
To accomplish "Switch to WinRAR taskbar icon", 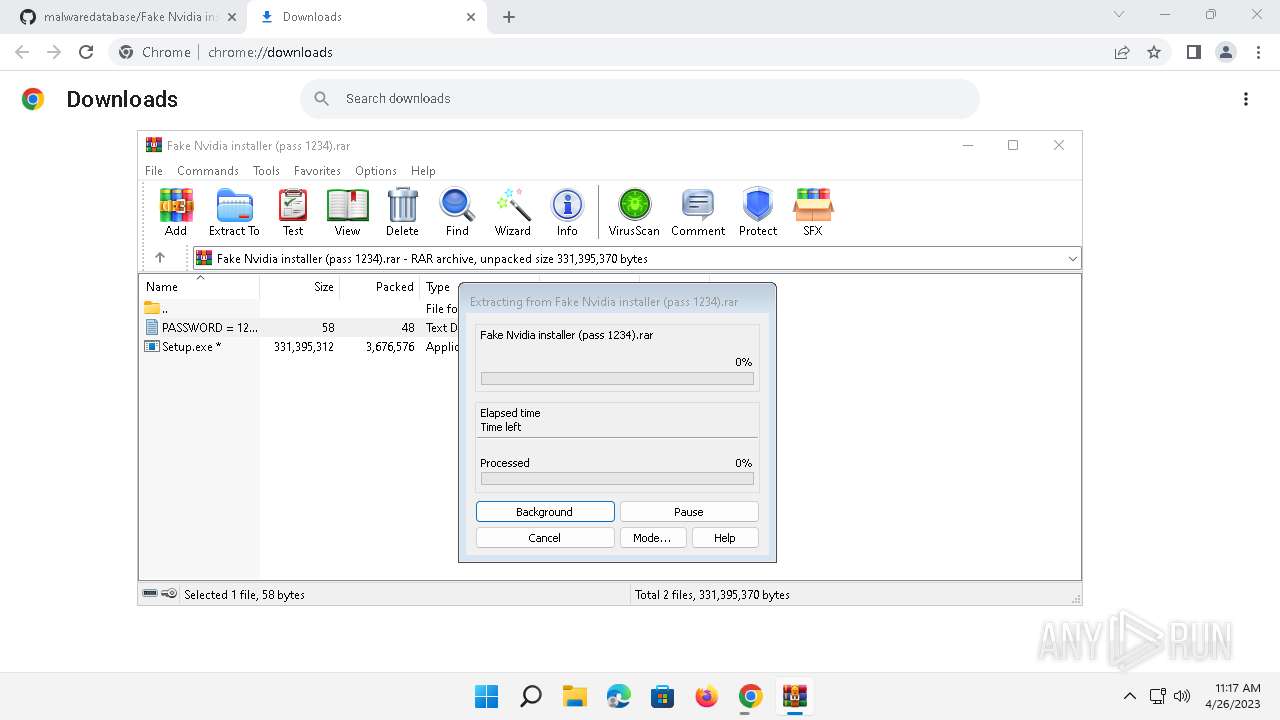I will pos(795,696).
